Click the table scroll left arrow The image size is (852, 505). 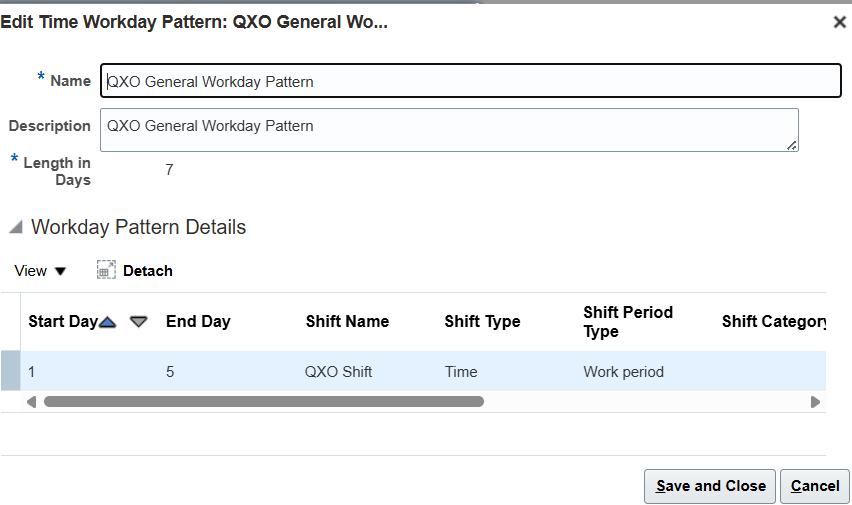(32, 402)
